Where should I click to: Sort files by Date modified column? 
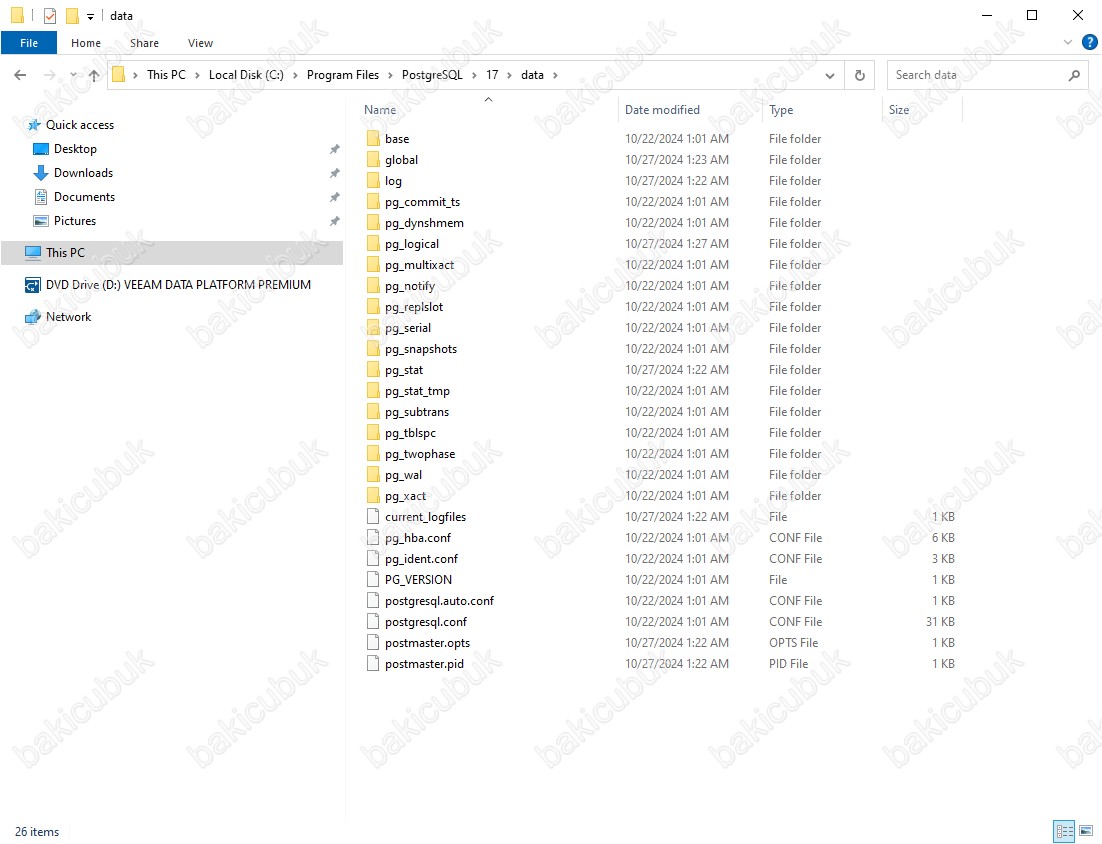point(662,110)
